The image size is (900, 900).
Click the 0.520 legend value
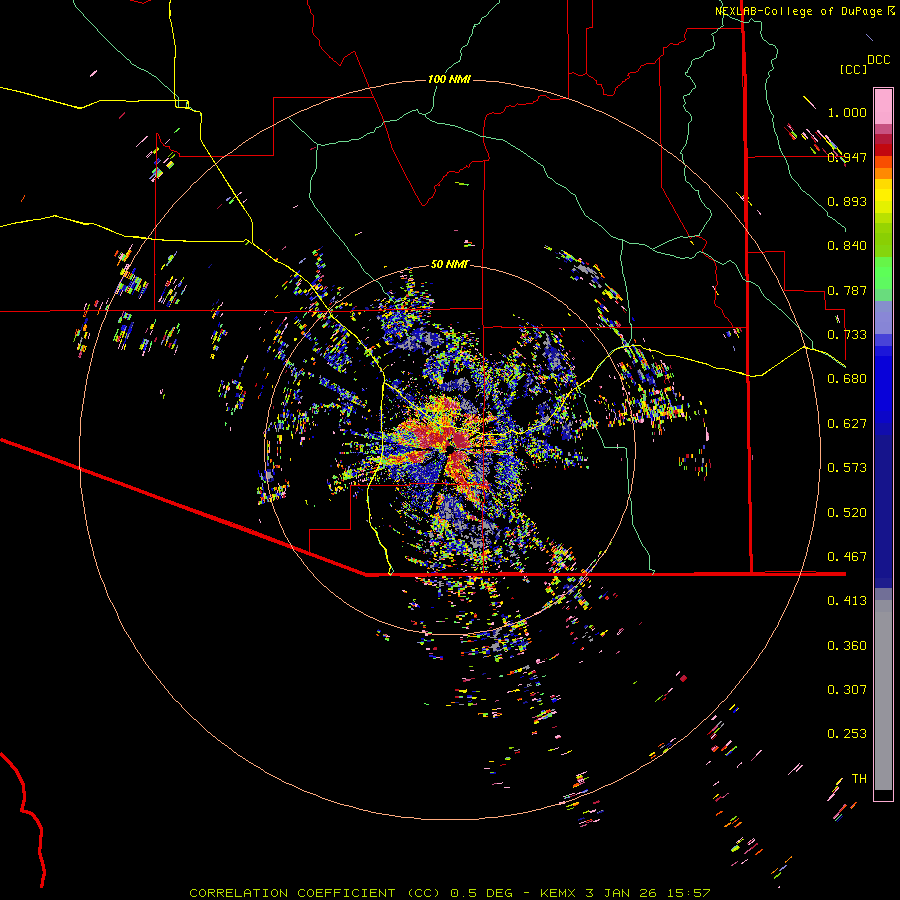click(x=847, y=513)
